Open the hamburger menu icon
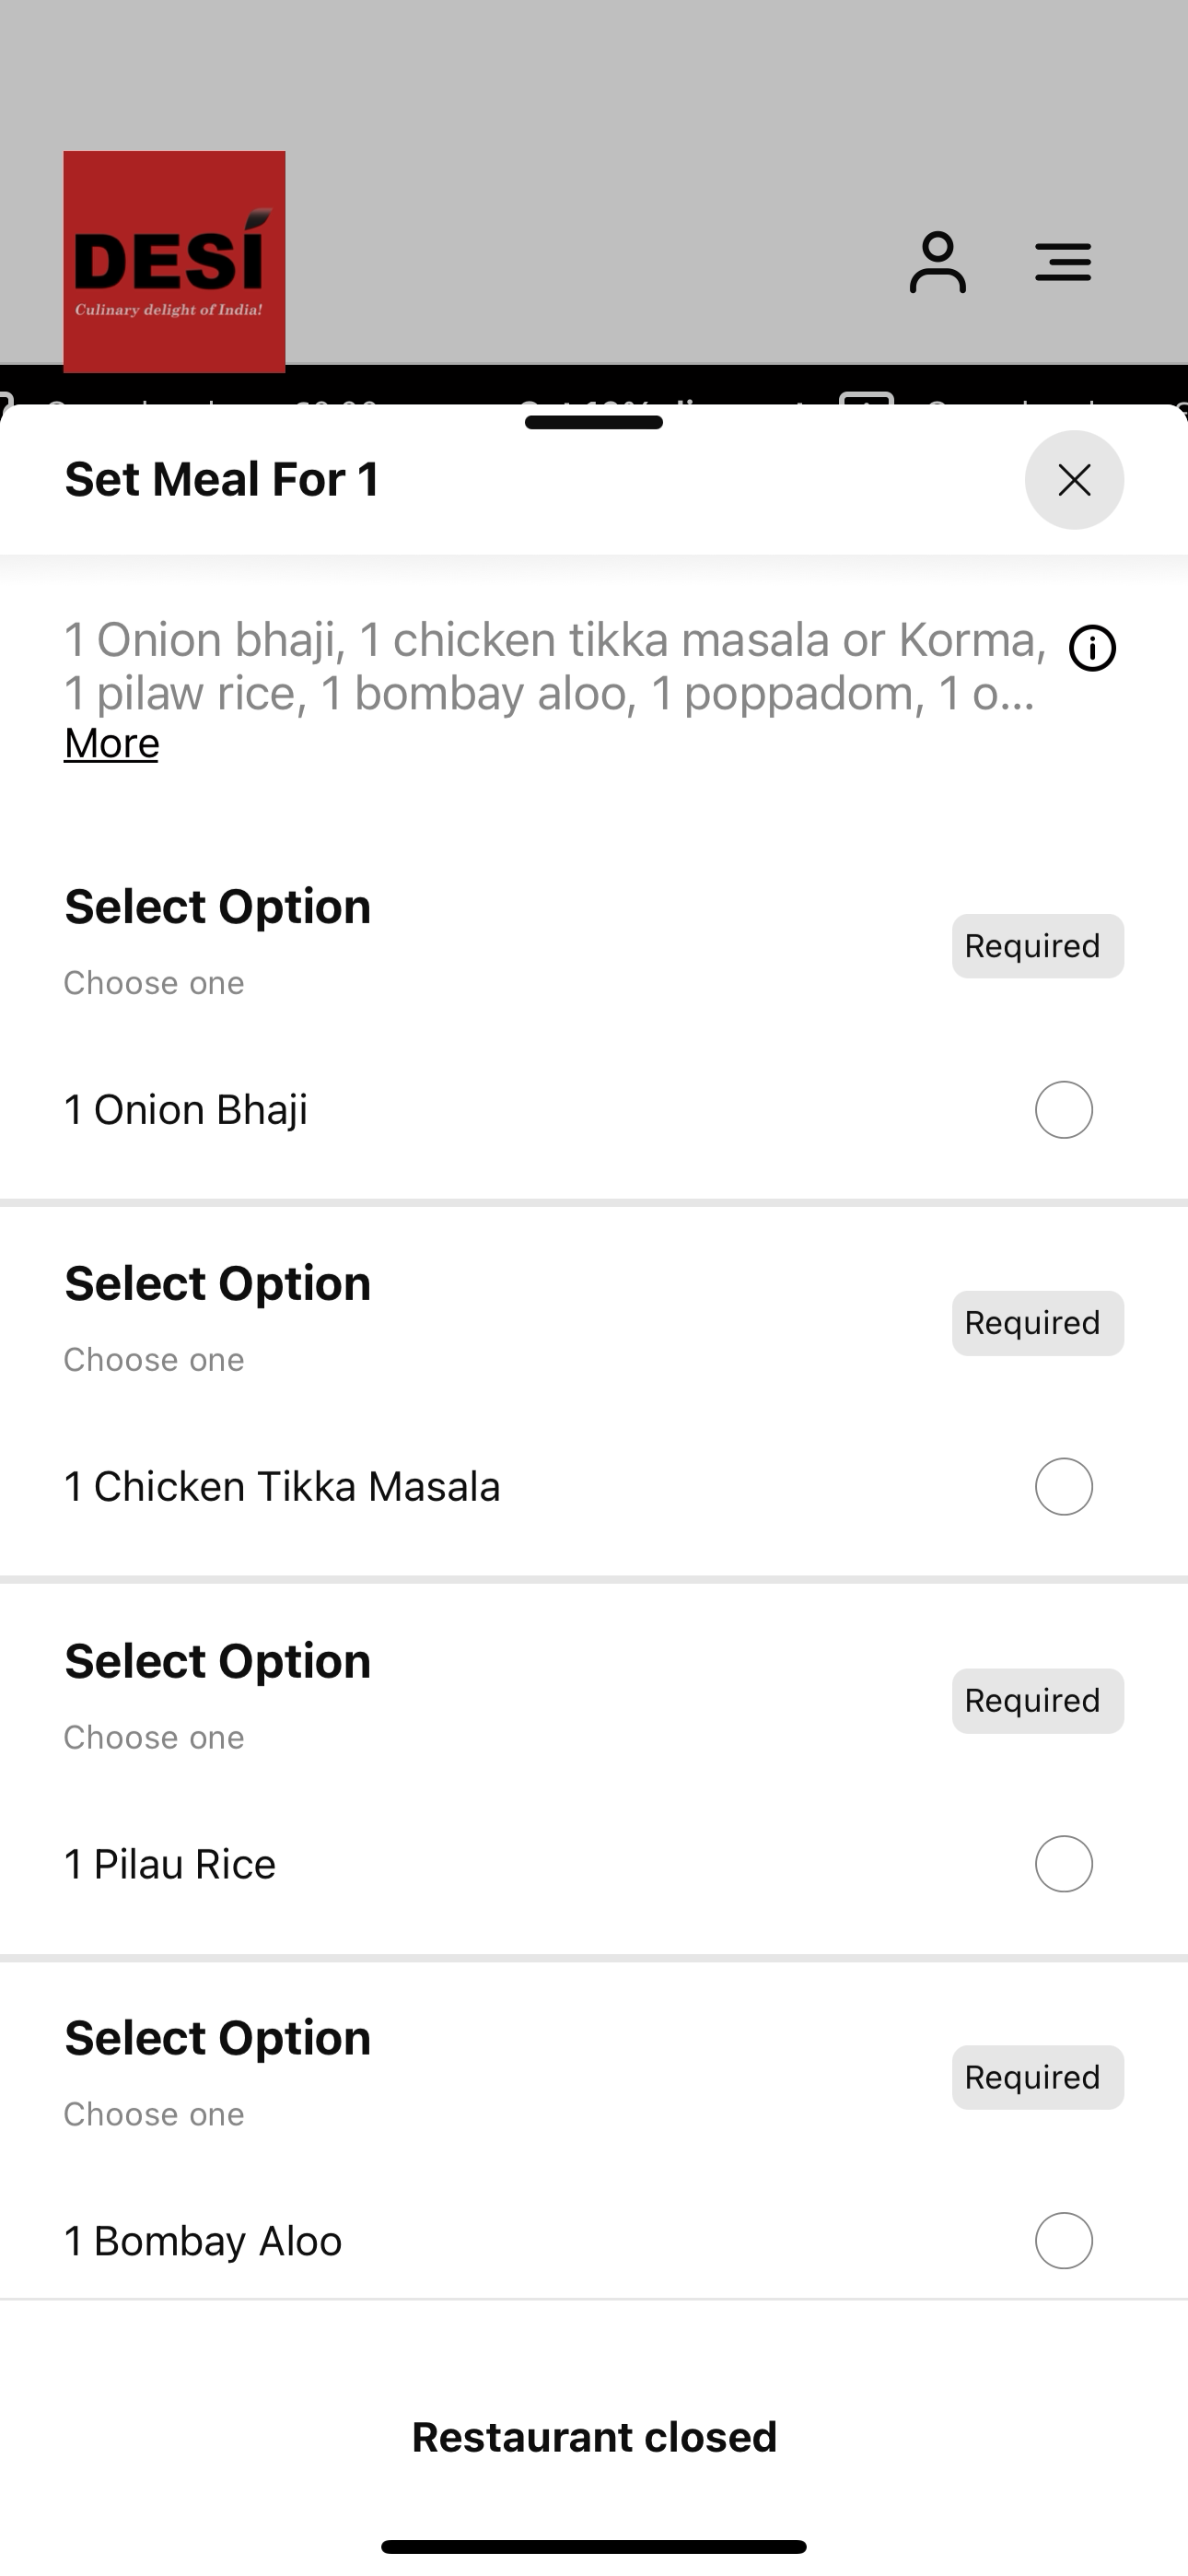This screenshot has width=1188, height=2576. 1062,262
